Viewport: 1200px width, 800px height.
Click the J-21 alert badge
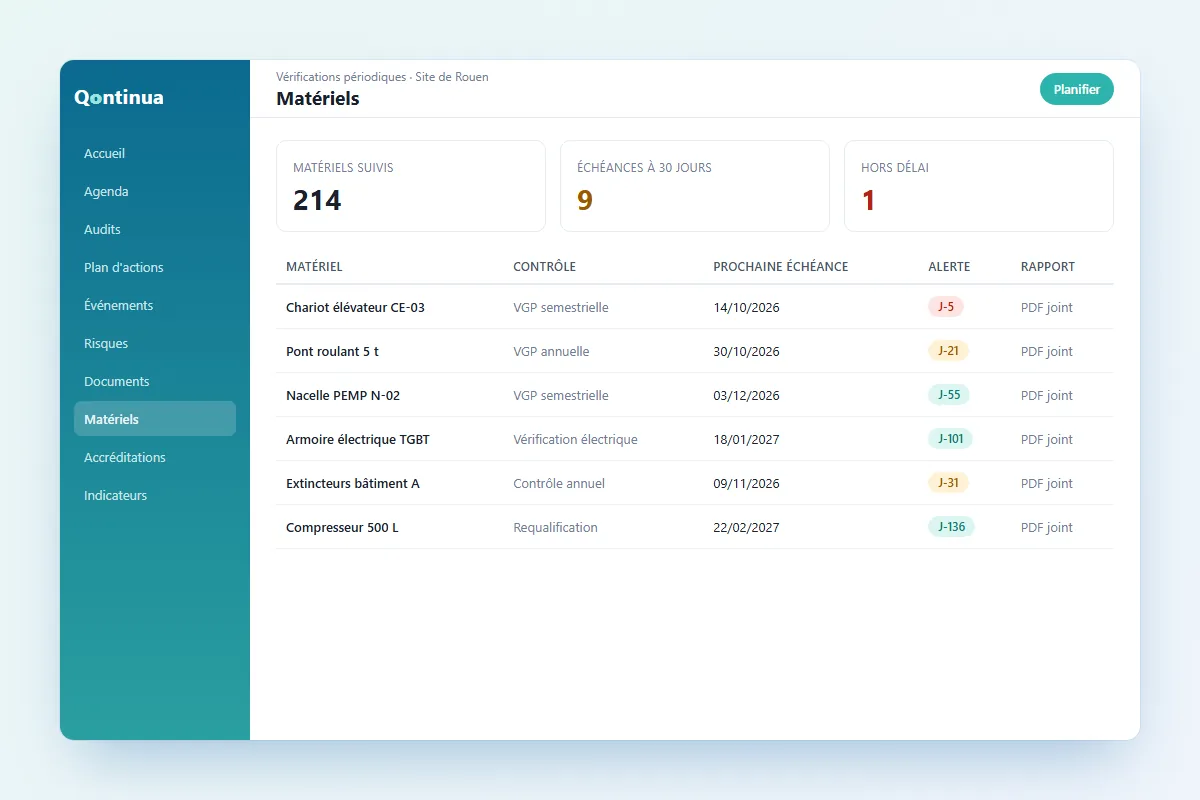click(948, 351)
